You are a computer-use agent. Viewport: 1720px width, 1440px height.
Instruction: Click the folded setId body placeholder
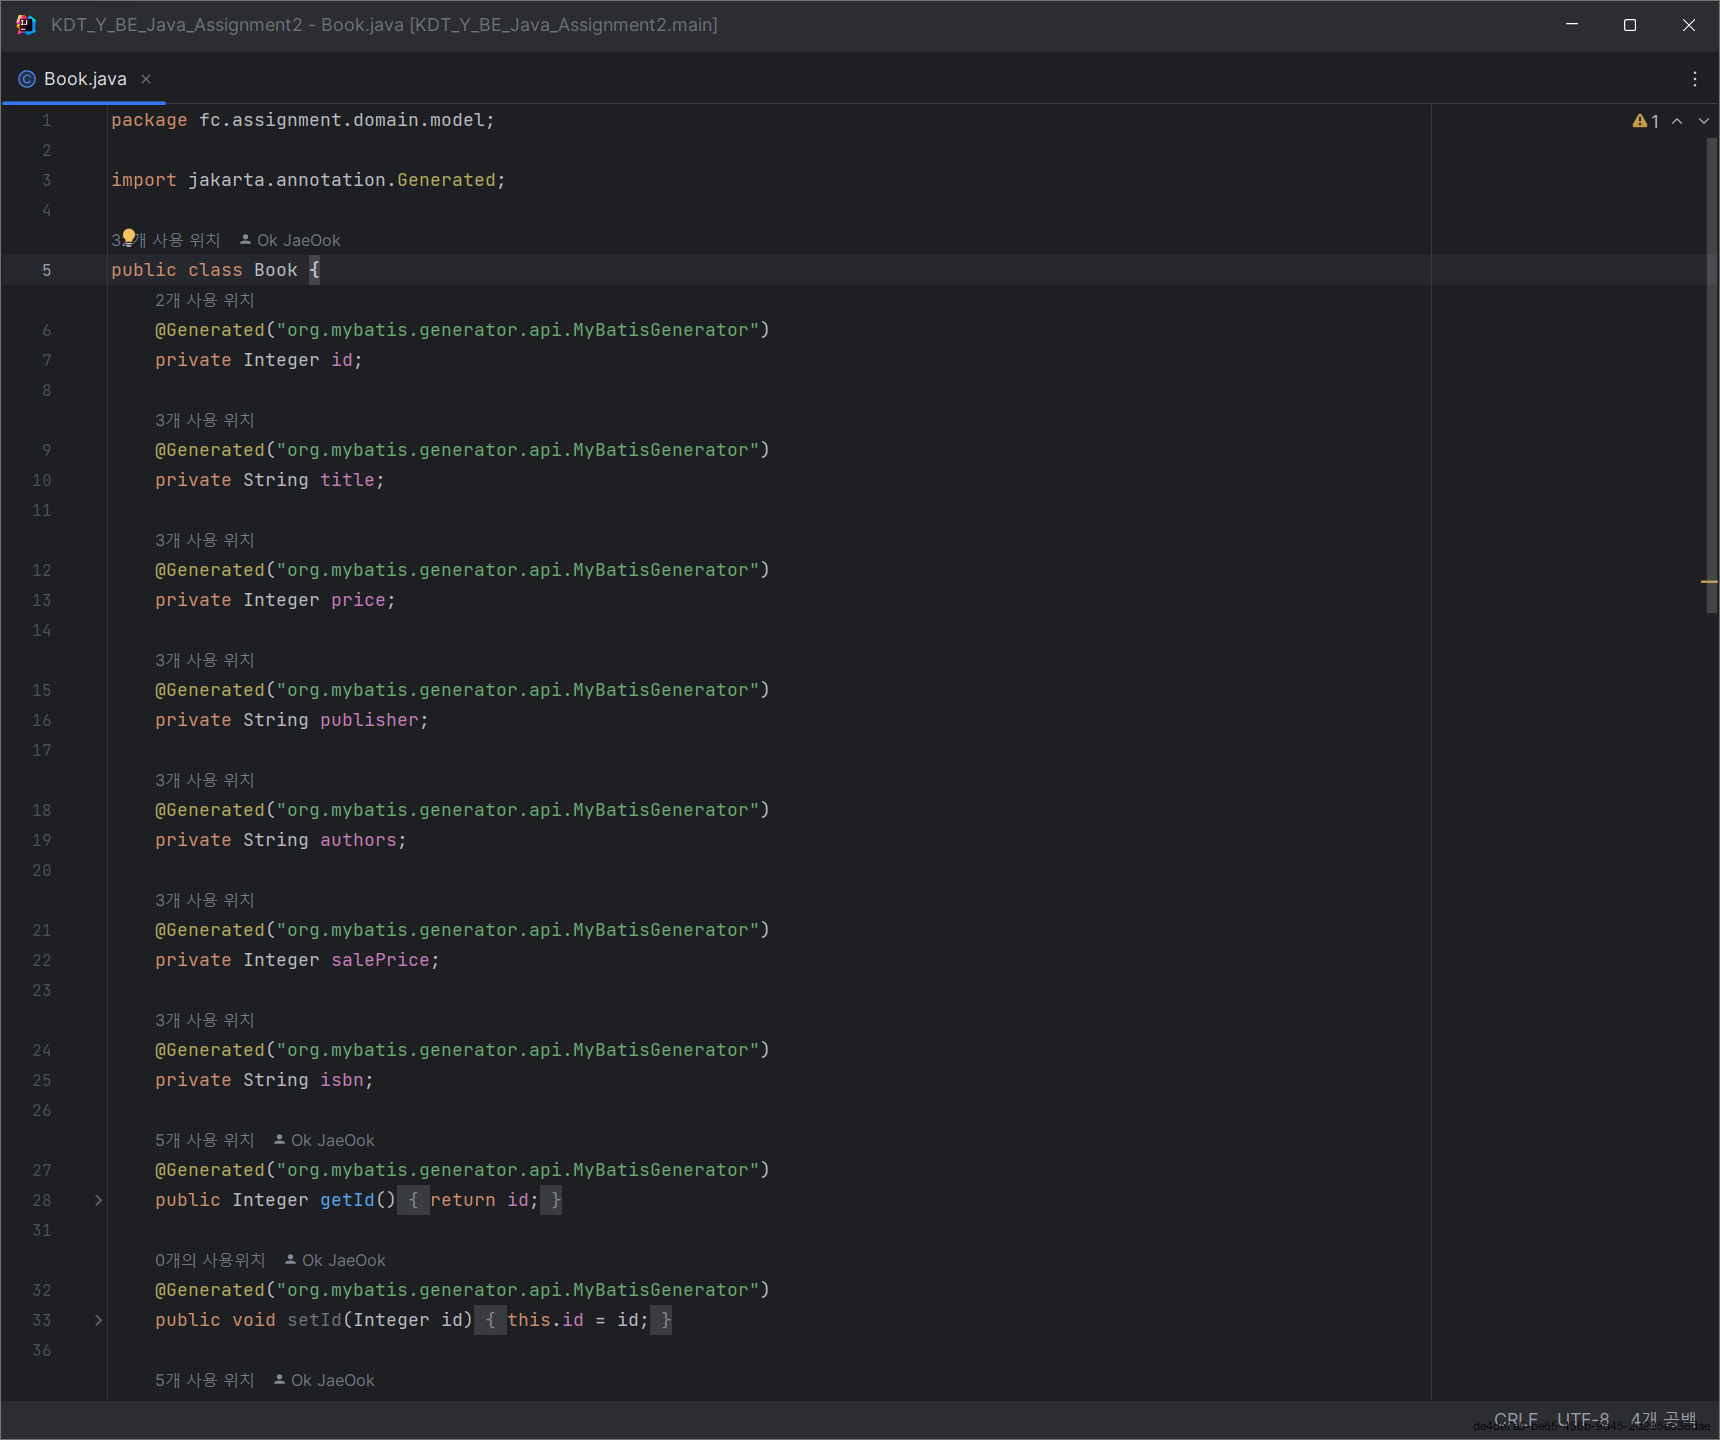click(573, 1320)
